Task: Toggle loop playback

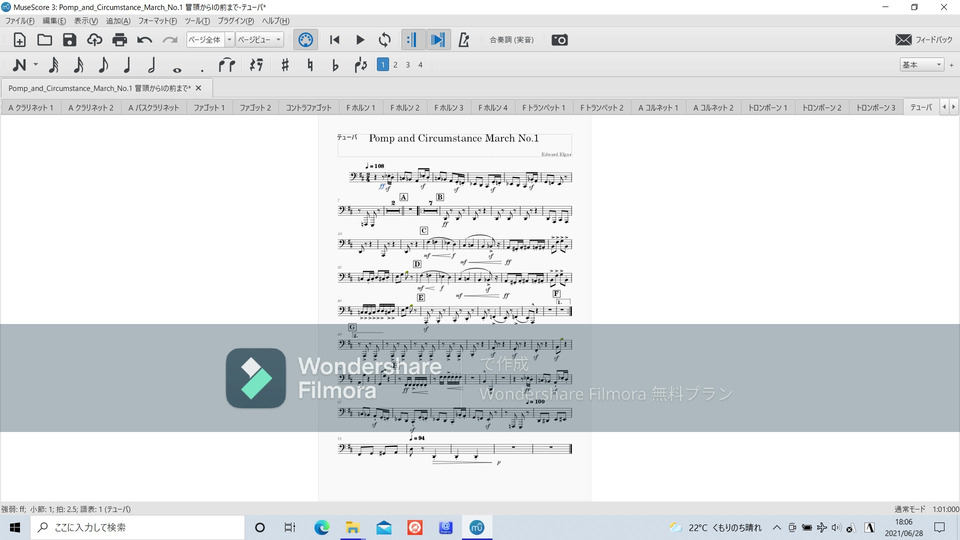Action: (x=384, y=40)
